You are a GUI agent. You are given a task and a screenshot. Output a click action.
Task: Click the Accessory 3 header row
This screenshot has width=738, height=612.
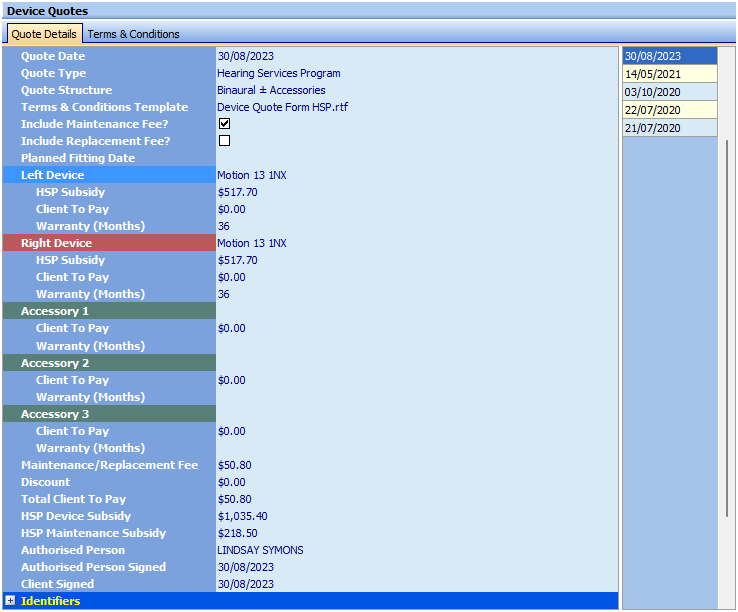pos(109,414)
